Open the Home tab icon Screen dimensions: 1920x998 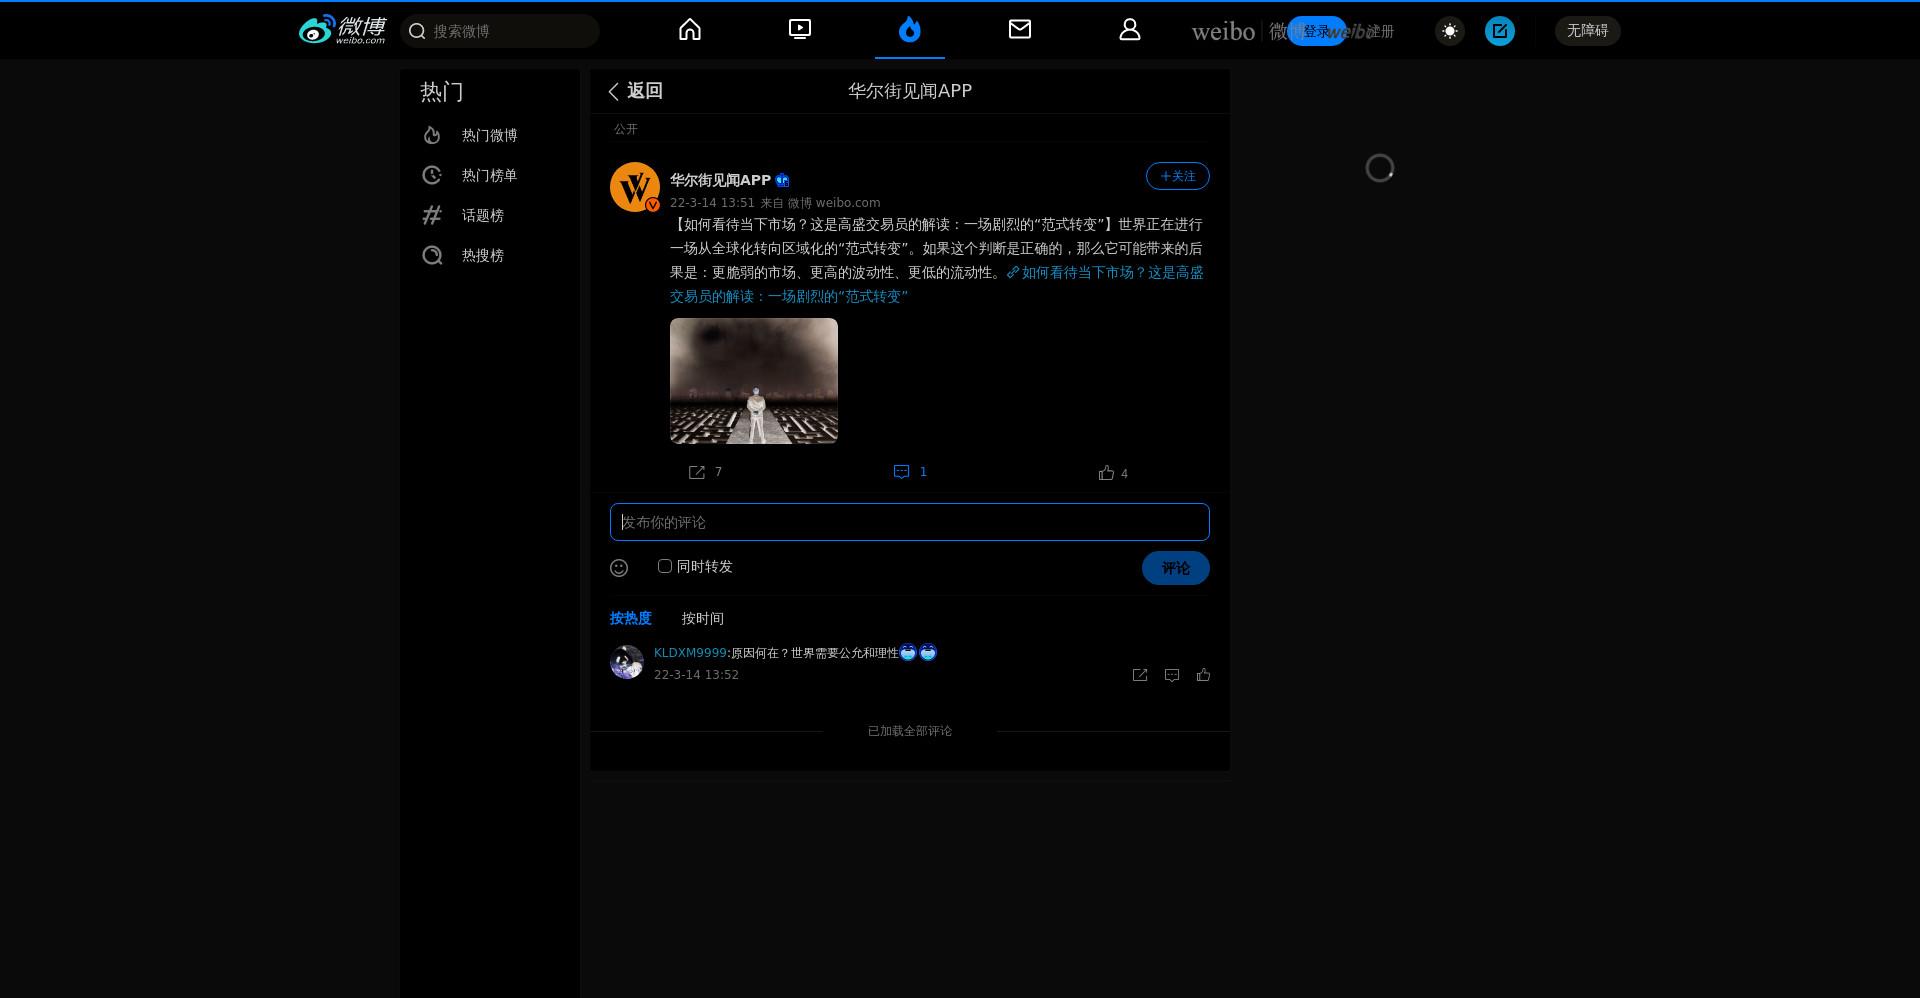pyautogui.click(x=690, y=30)
